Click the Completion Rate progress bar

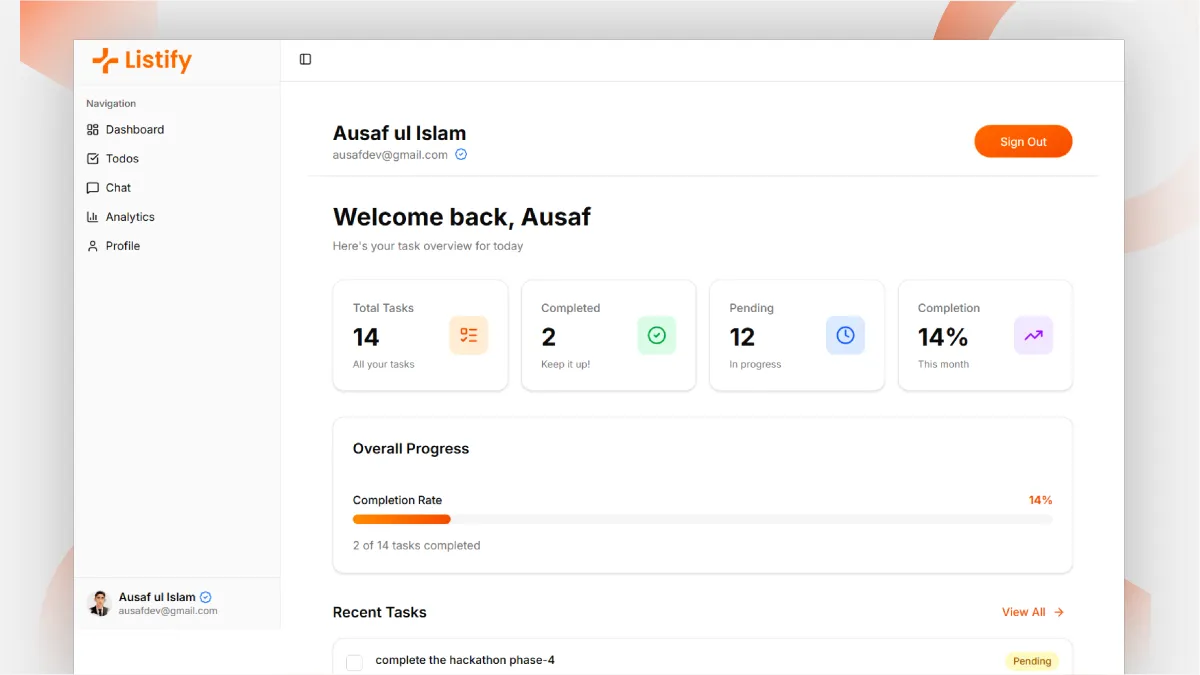[702, 519]
